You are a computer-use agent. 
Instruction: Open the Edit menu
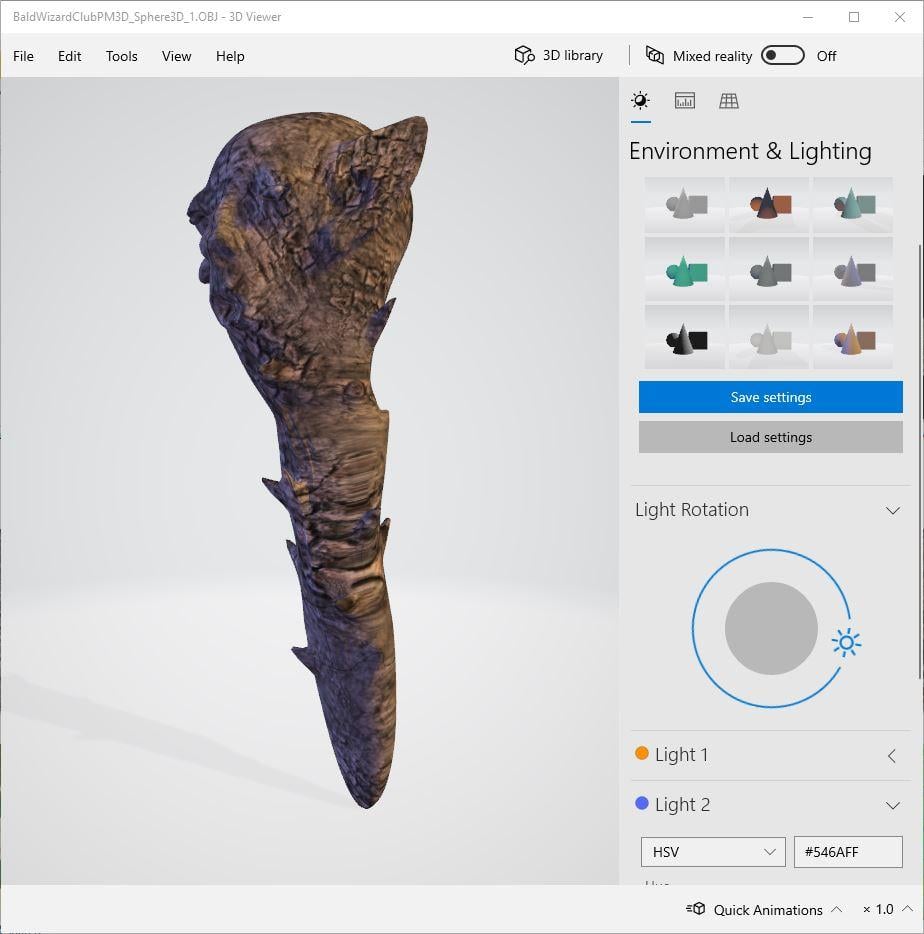[69, 56]
